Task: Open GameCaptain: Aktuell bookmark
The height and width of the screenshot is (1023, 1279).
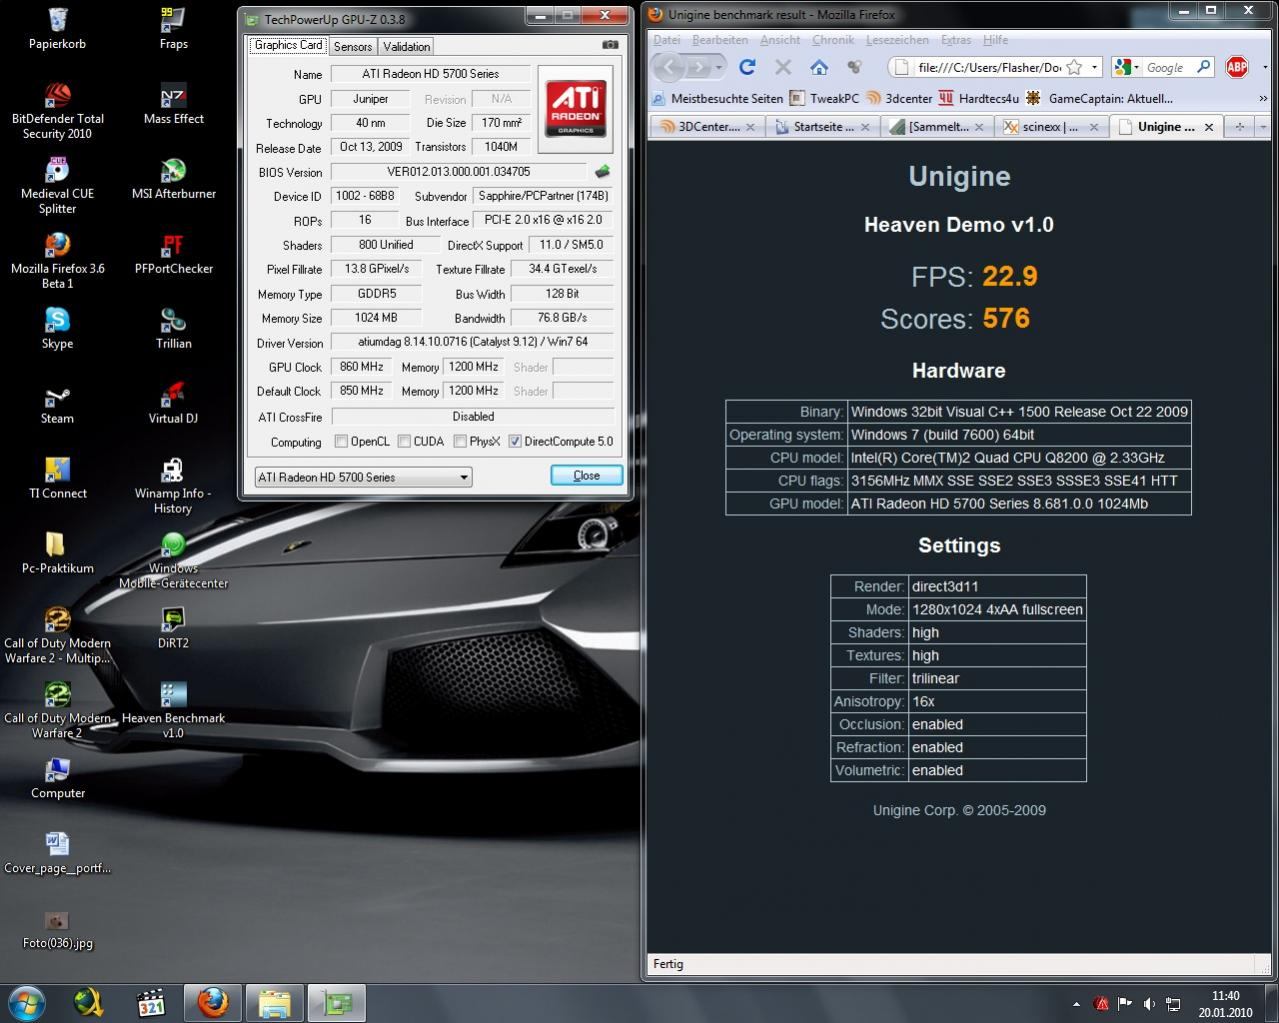Action: [x=1099, y=98]
